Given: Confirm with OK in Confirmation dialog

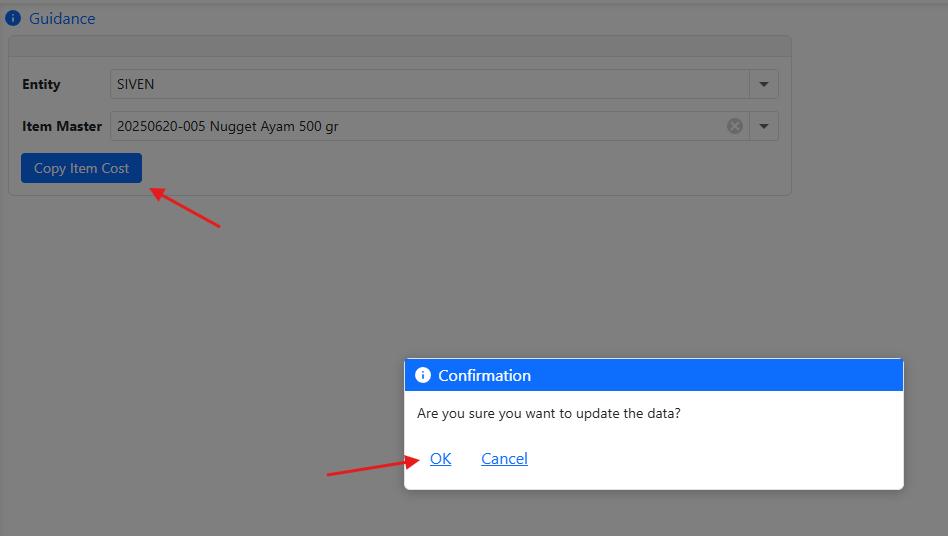Looking at the screenshot, I should 441,459.
